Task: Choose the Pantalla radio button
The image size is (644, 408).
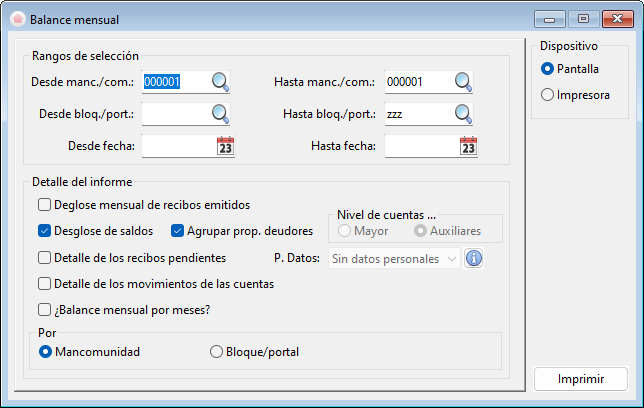Action: pos(546,69)
